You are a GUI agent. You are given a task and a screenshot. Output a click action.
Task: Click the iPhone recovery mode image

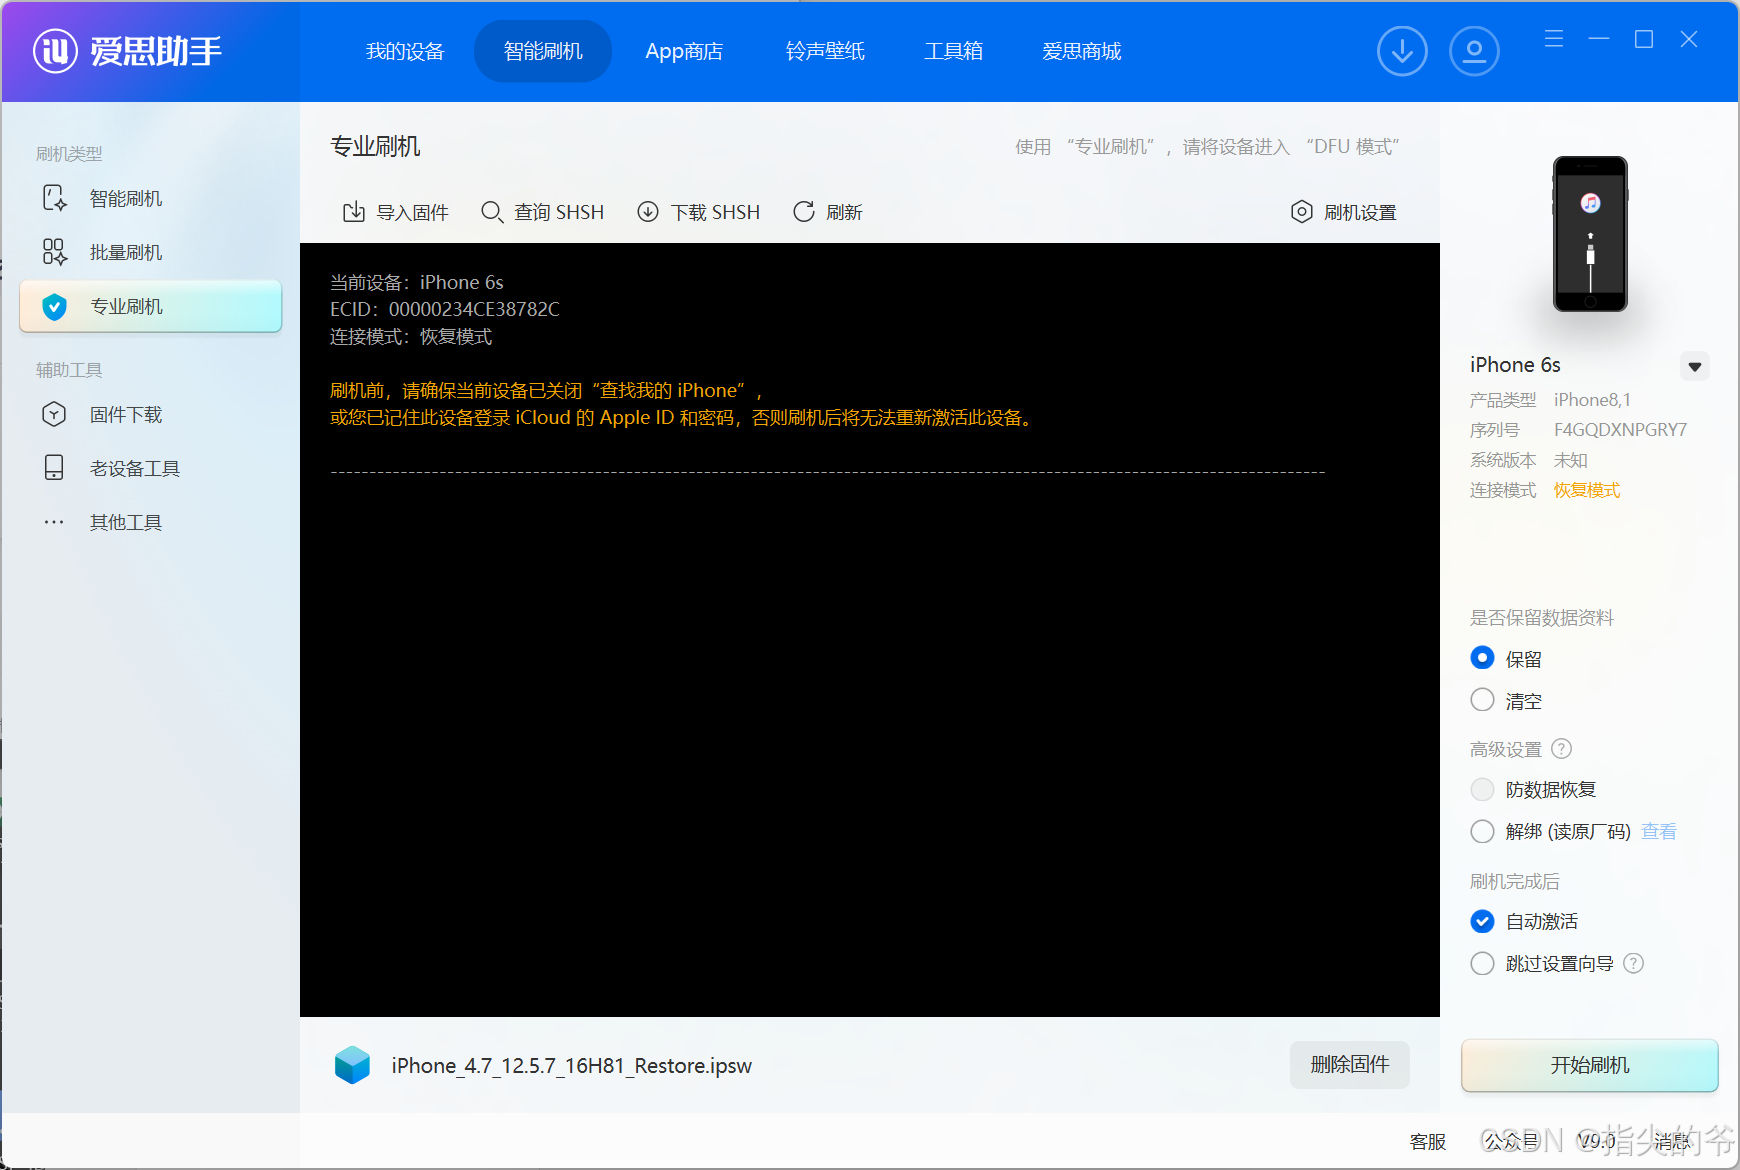[x=1590, y=234]
